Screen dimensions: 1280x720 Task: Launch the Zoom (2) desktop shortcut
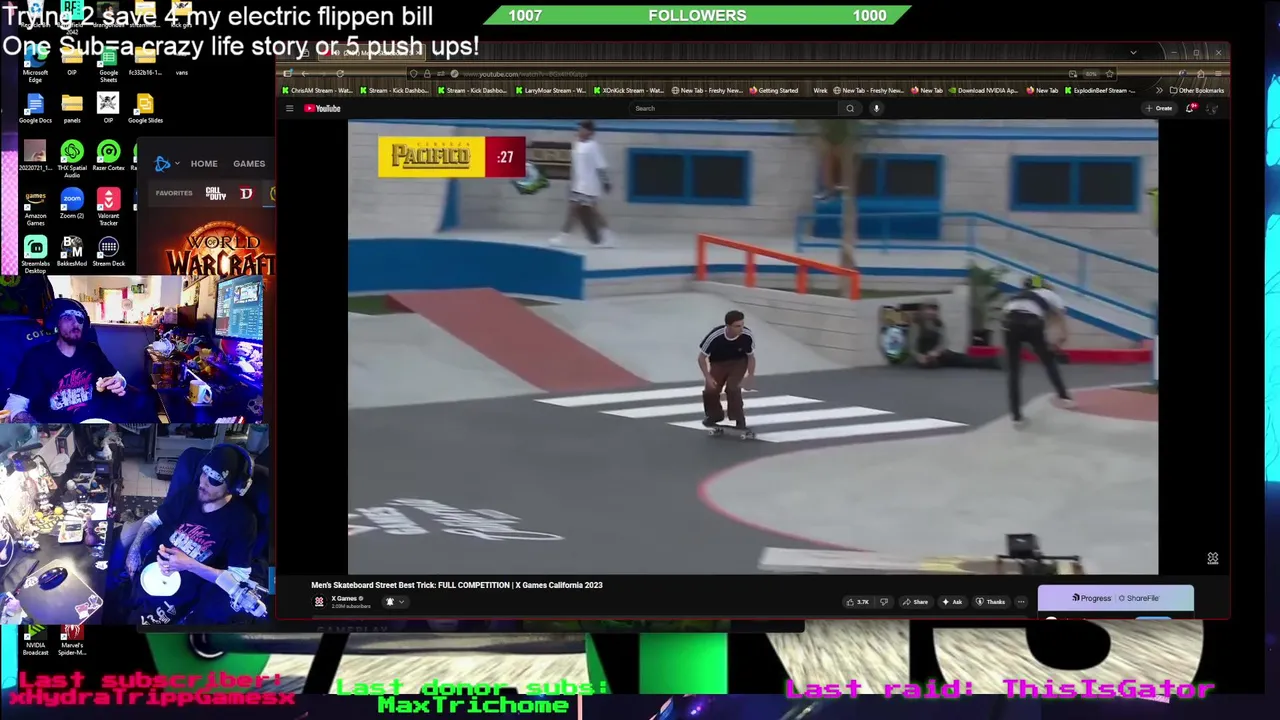[72, 204]
